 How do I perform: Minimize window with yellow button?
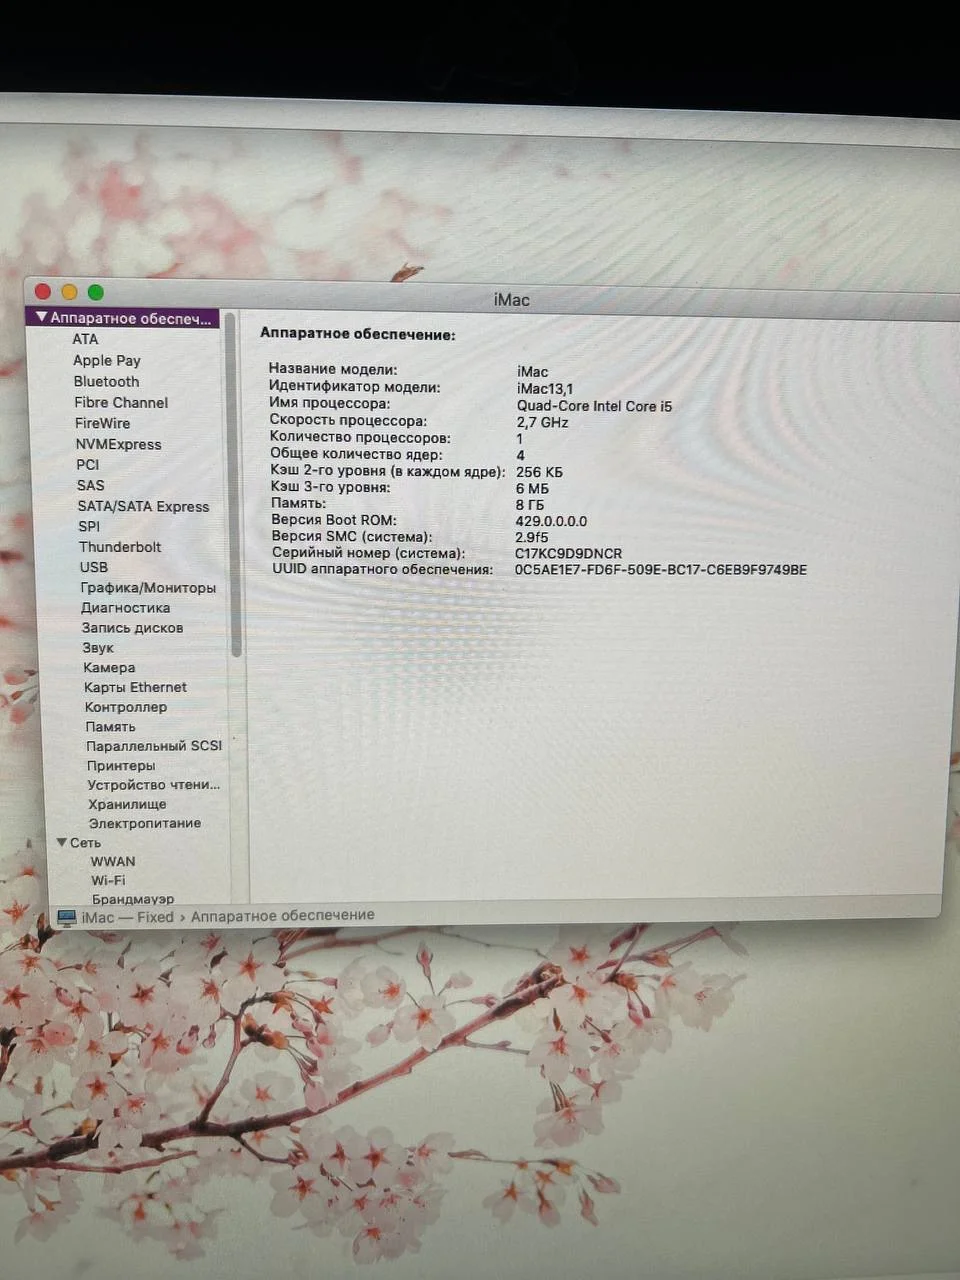tap(69, 291)
